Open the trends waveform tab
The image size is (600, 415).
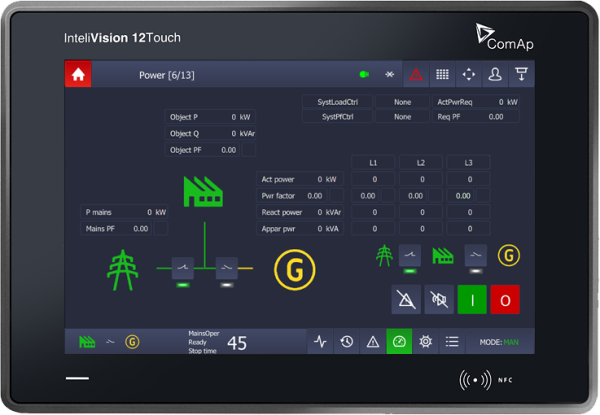click(320, 341)
